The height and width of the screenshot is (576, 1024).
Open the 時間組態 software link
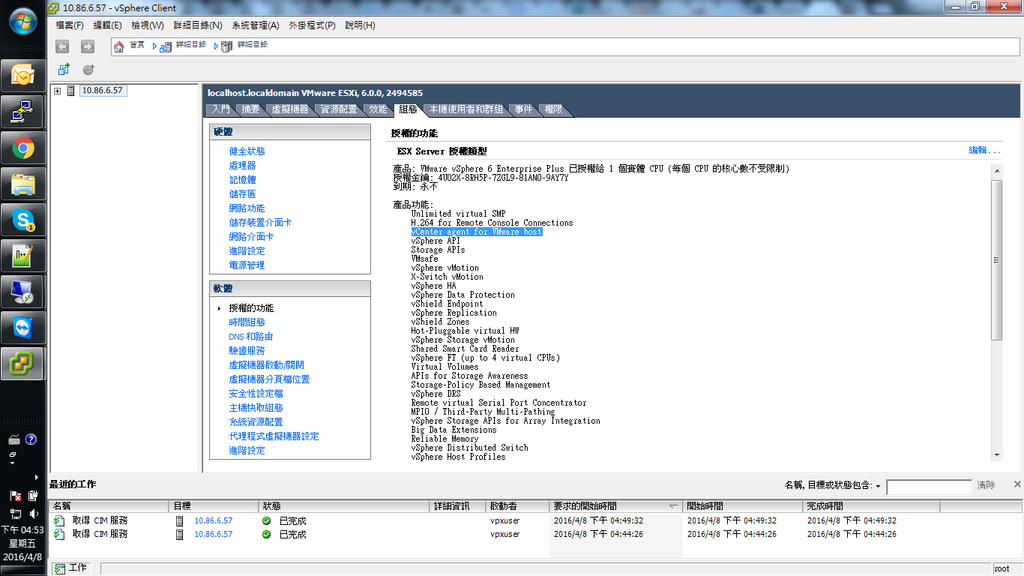(x=247, y=323)
